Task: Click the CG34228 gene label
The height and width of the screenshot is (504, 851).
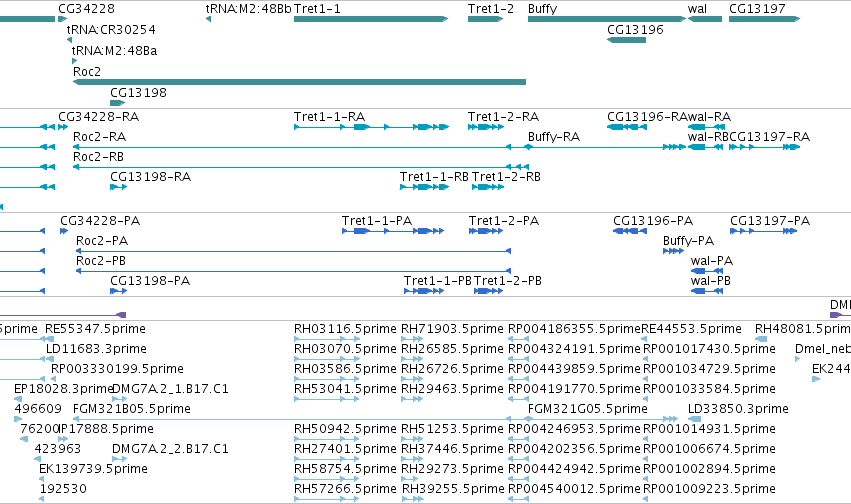Action: pyautogui.click(x=86, y=9)
